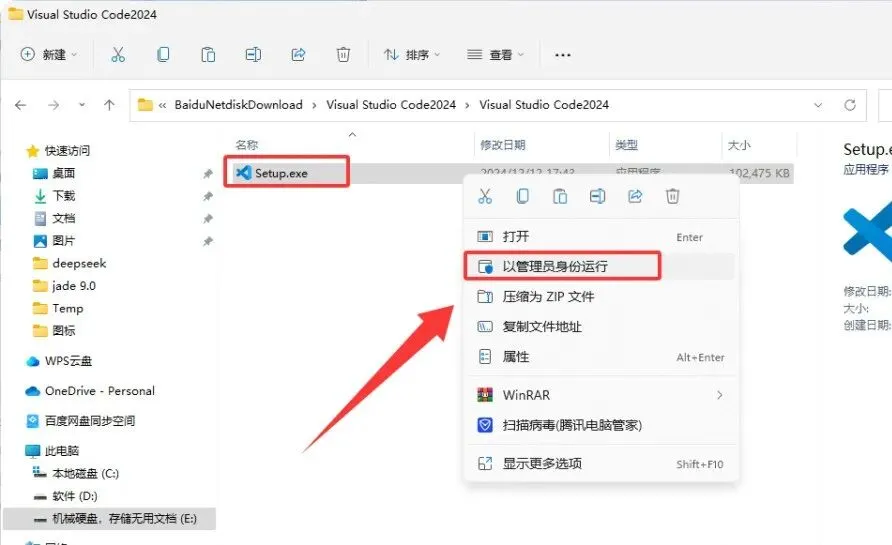This screenshot has height=545, width=892.
Task: Choose 打开 in the context menu
Action: click(x=601, y=237)
